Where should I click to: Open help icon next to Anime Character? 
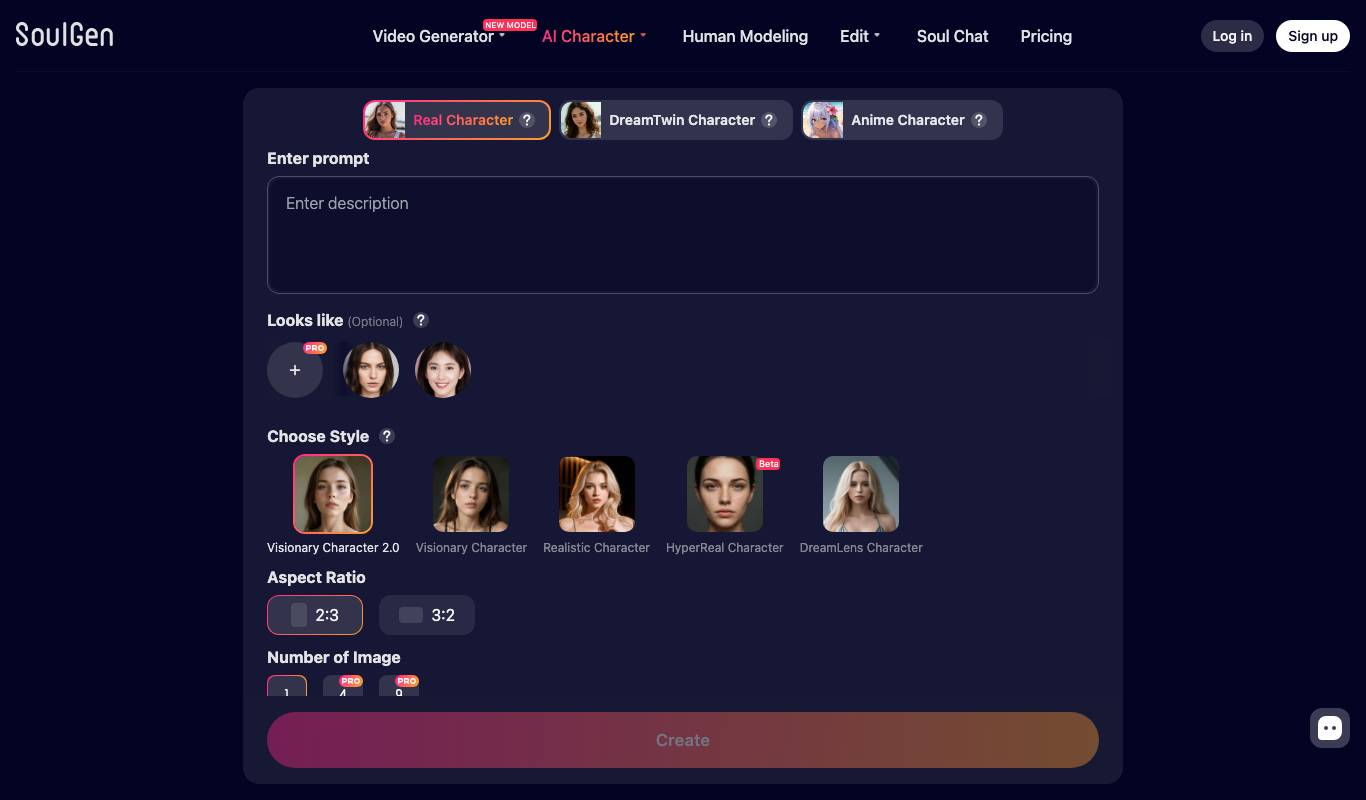(x=979, y=120)
